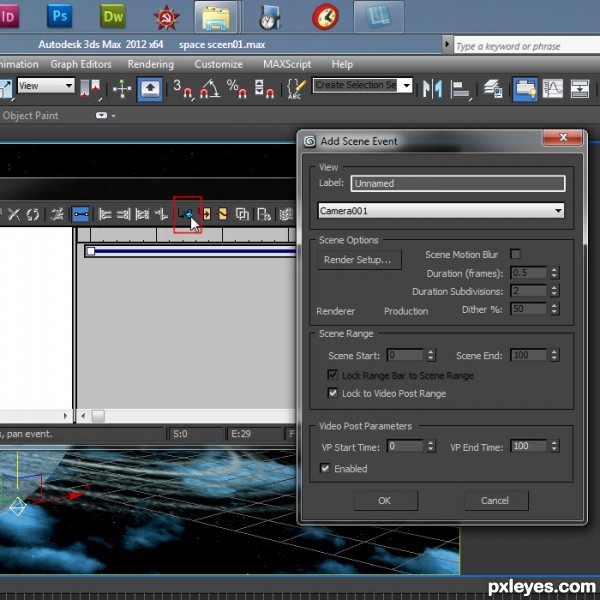Open Dreamweaver from the taskbar
Screen dimensions: 600x600
[x=113, y=16]
